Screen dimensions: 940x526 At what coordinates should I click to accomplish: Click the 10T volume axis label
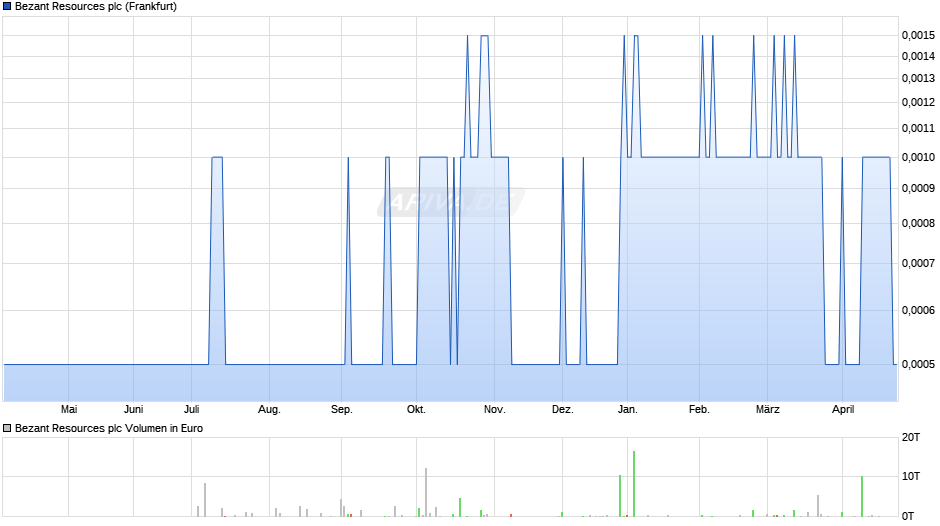click(x=911, y=476)
